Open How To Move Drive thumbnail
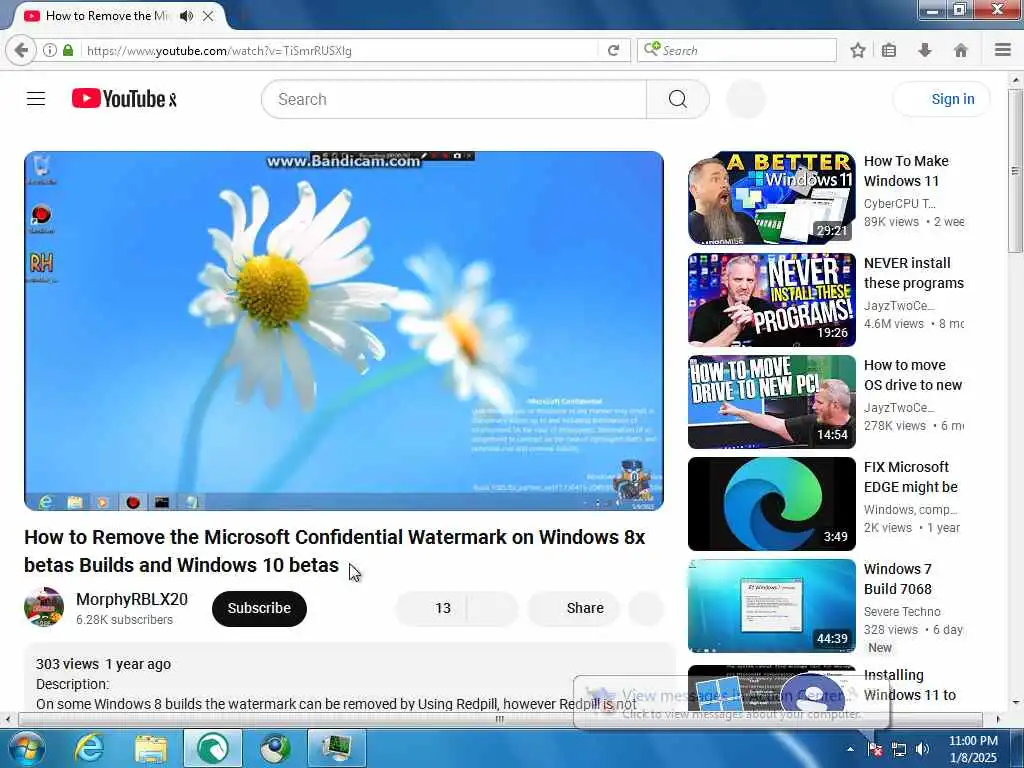The width and height of the screenshot is (1024, 768). [771, 402]
